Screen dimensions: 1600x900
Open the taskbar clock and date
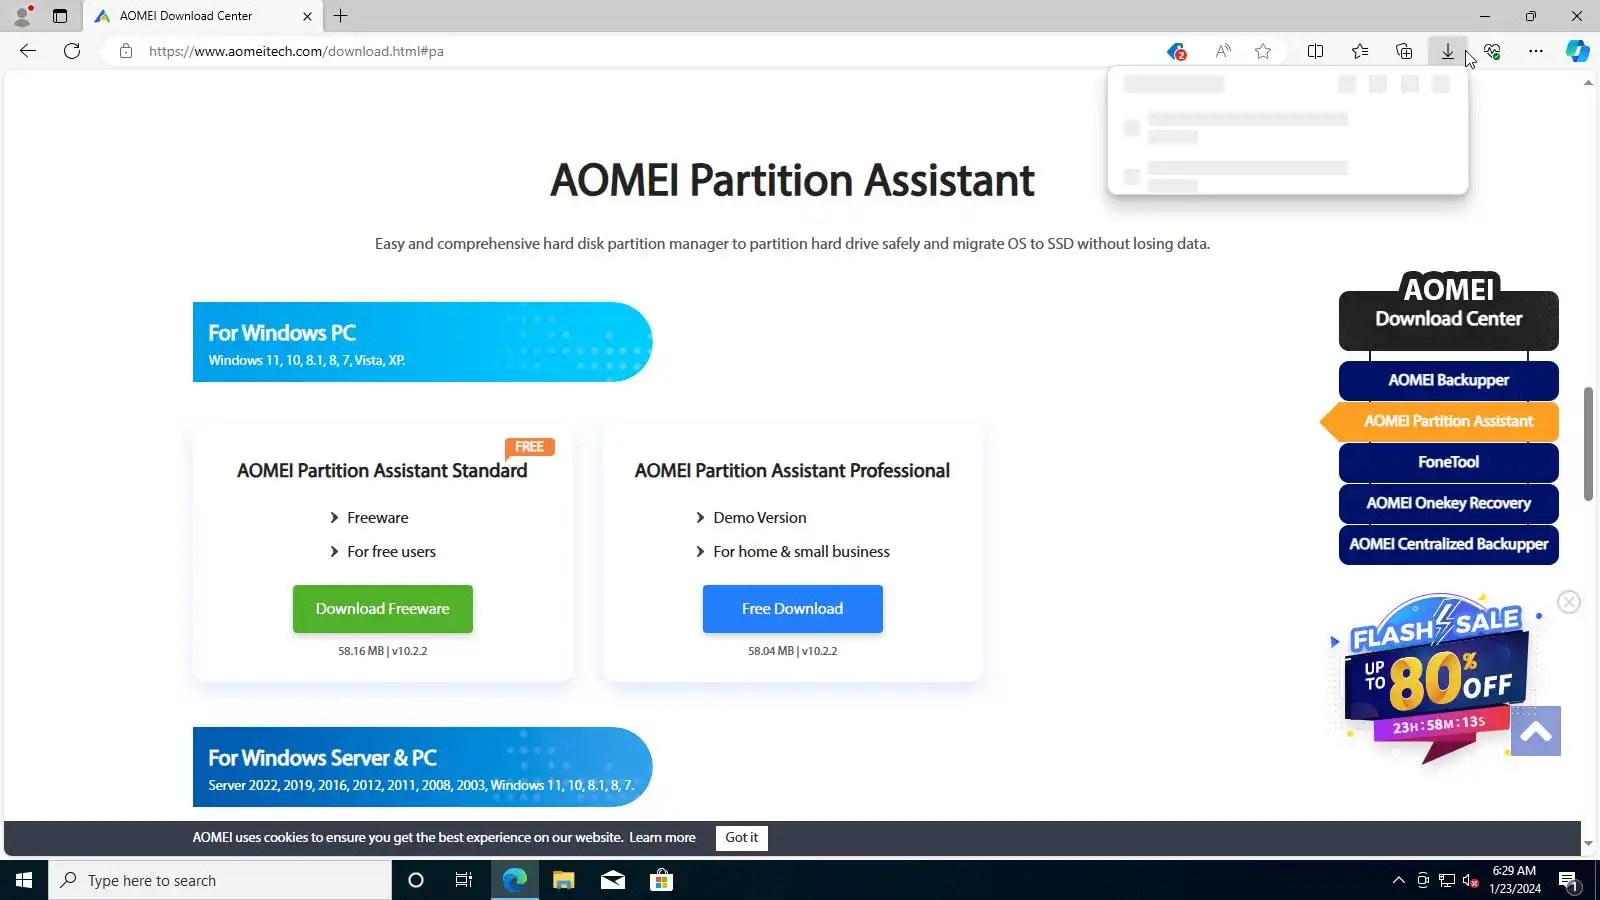(1514, 880)
